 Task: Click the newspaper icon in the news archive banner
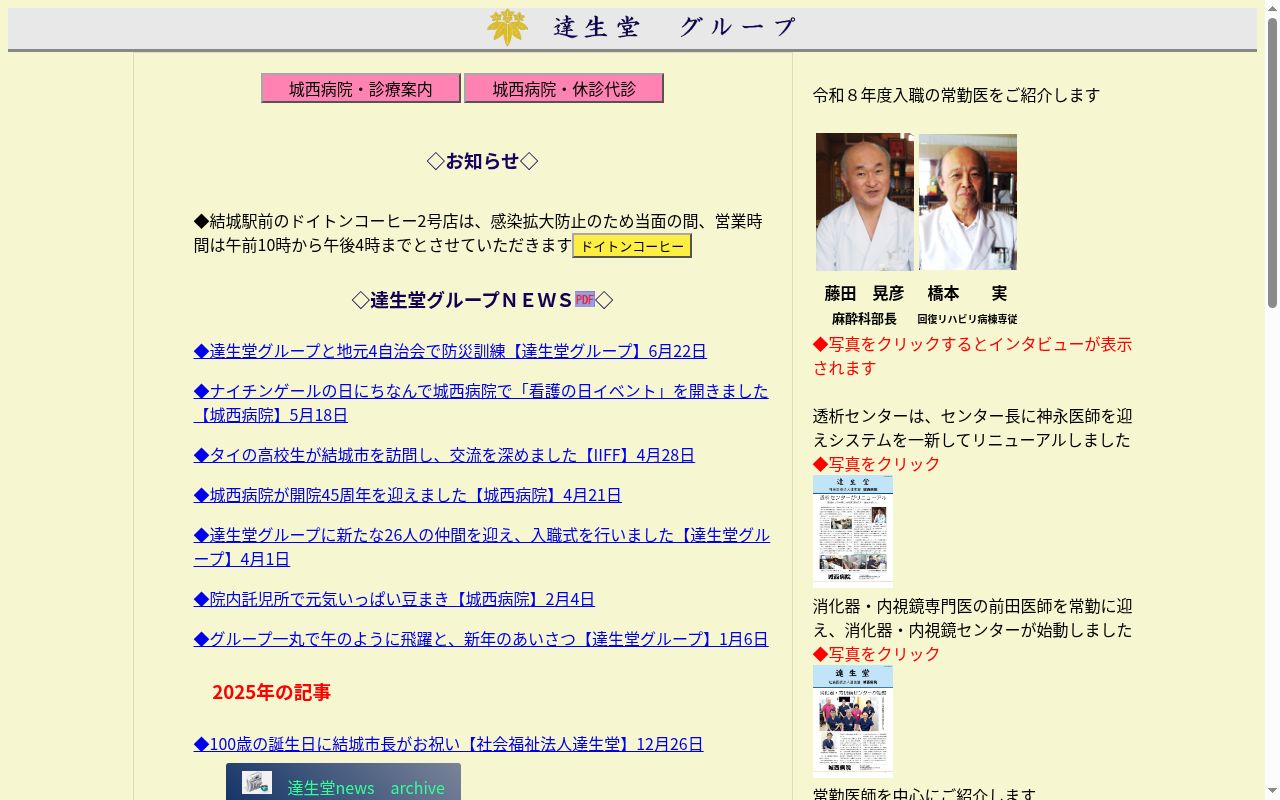click(257, 783)
